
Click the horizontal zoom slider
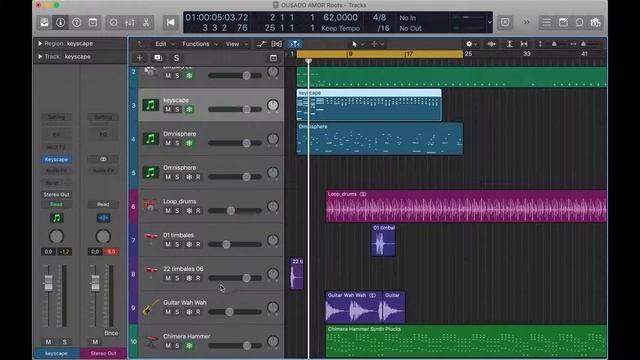point(589,44)
